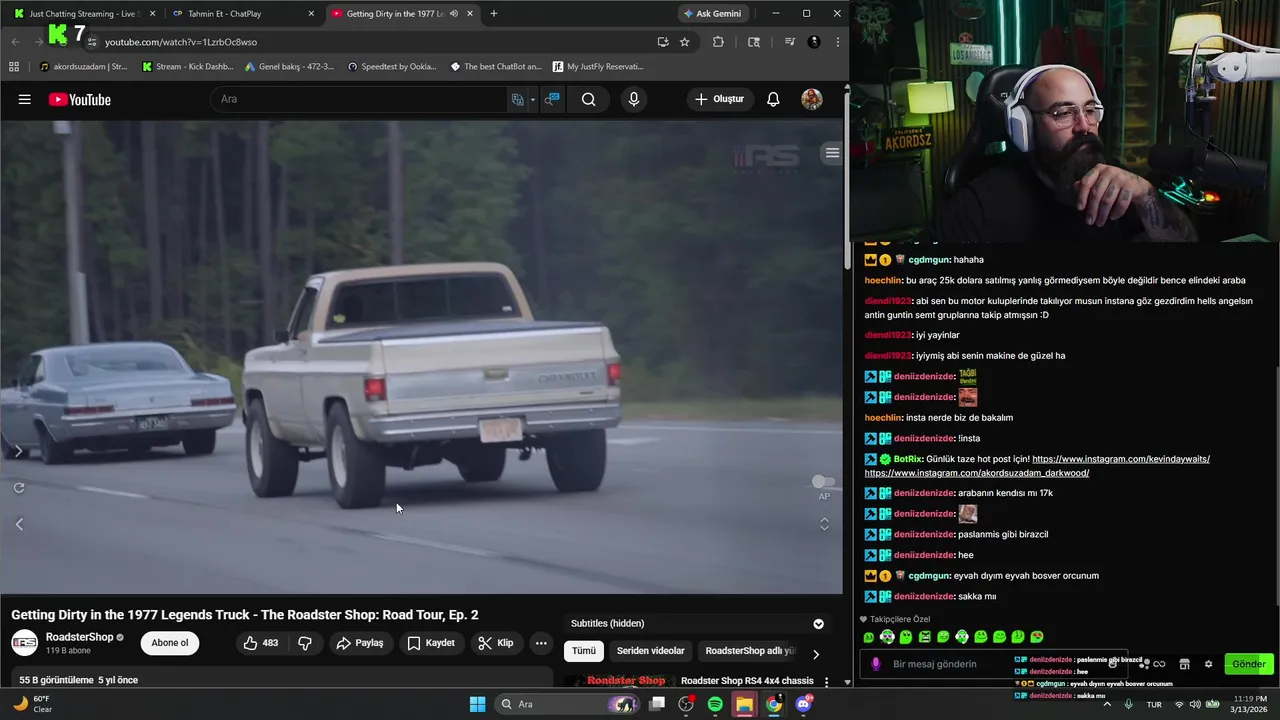1280x720 pixels.
Task: Open options for Roadster Shop RS4 video
Action: click(x=826, y=682)
